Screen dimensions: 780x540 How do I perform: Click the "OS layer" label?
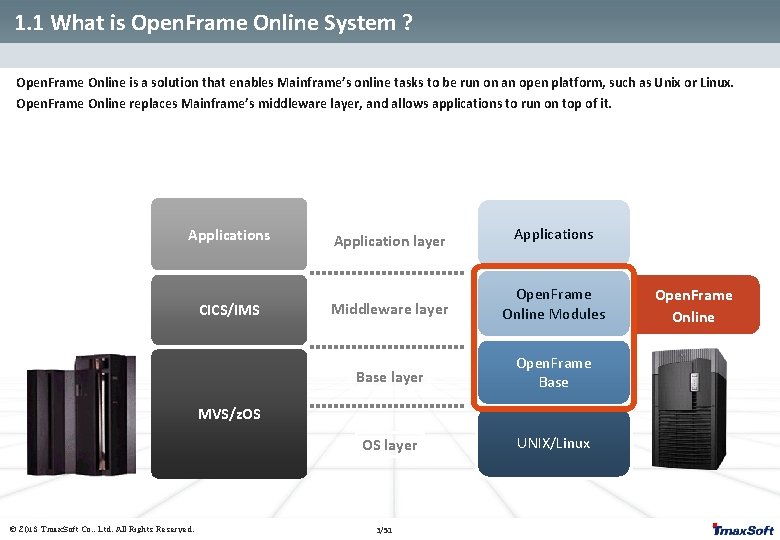point(390,445)
